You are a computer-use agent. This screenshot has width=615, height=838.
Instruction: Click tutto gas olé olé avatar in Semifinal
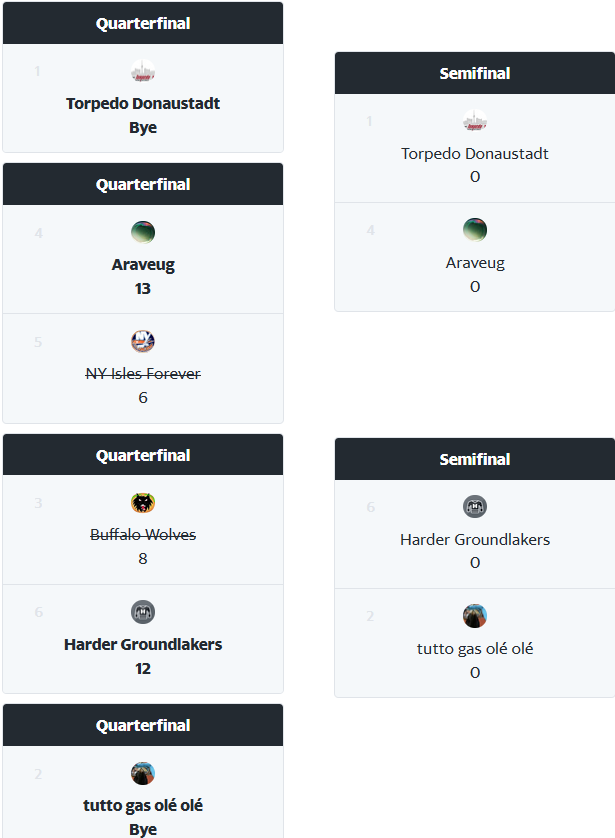tap(475, 616)
